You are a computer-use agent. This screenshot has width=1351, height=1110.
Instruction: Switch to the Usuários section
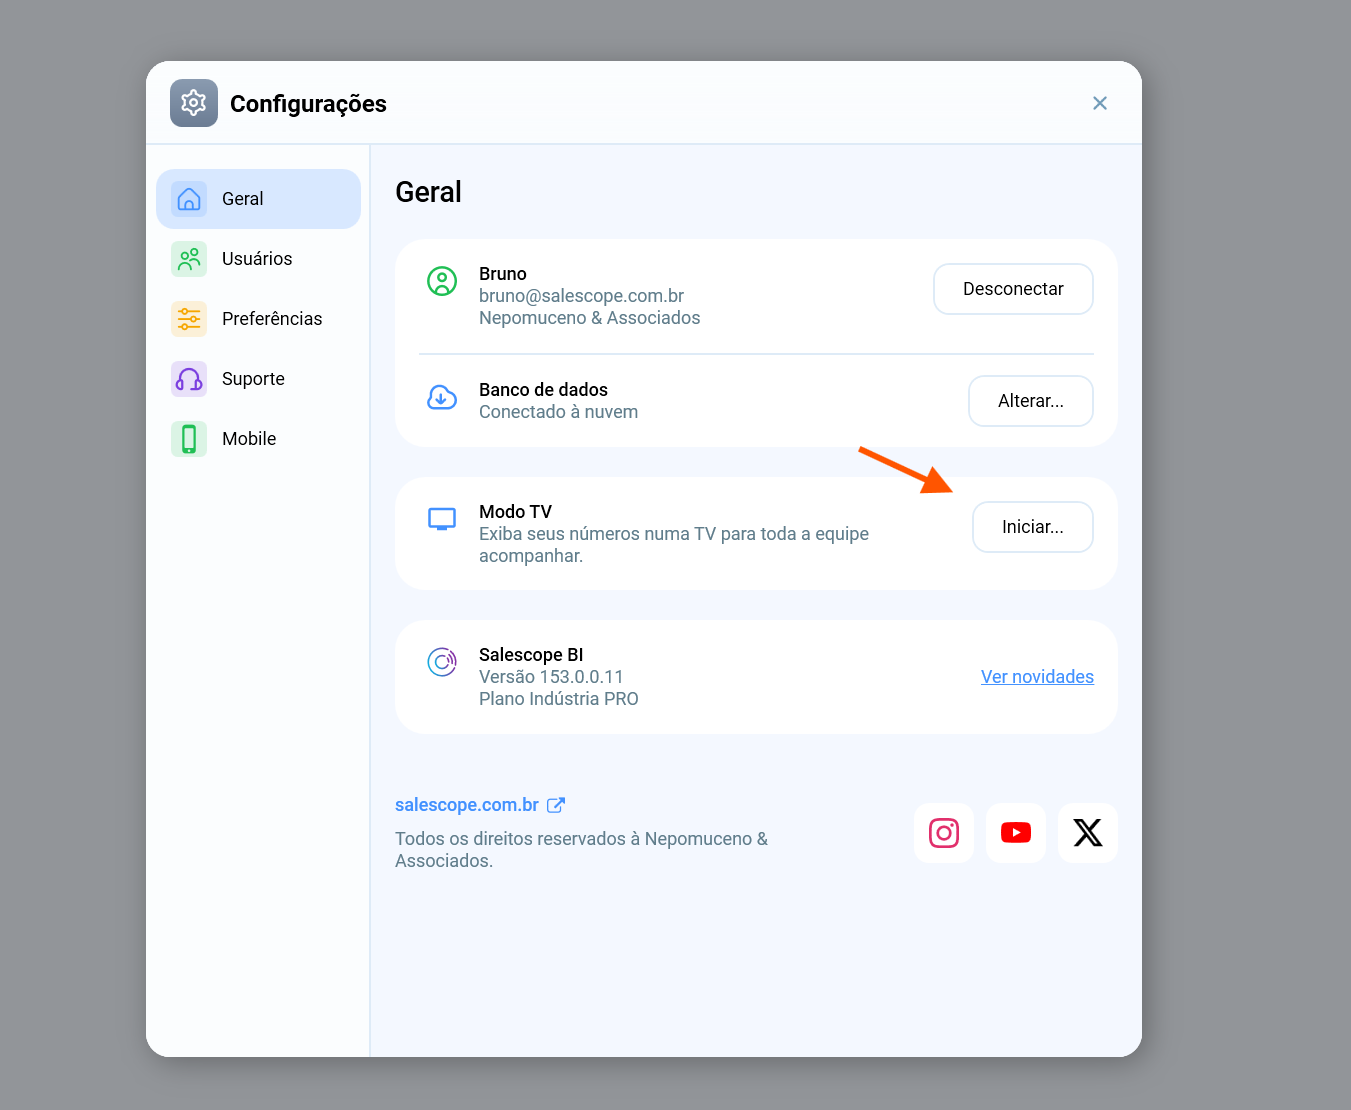tap(258, 259)
